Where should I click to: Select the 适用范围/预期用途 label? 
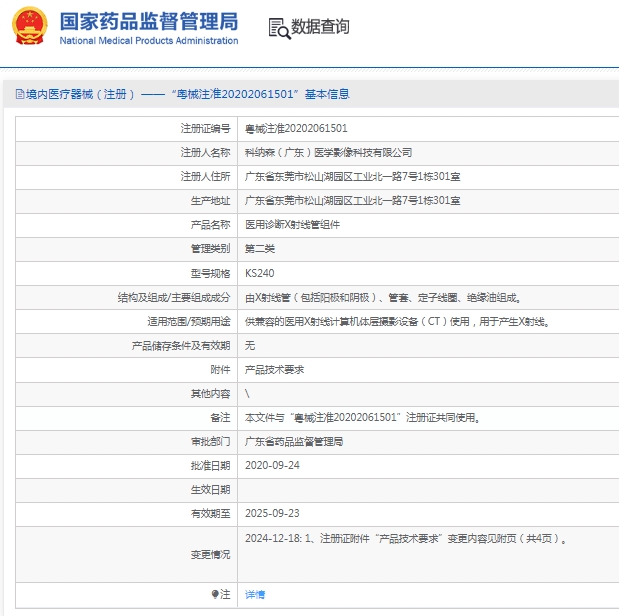click(189, 321)
